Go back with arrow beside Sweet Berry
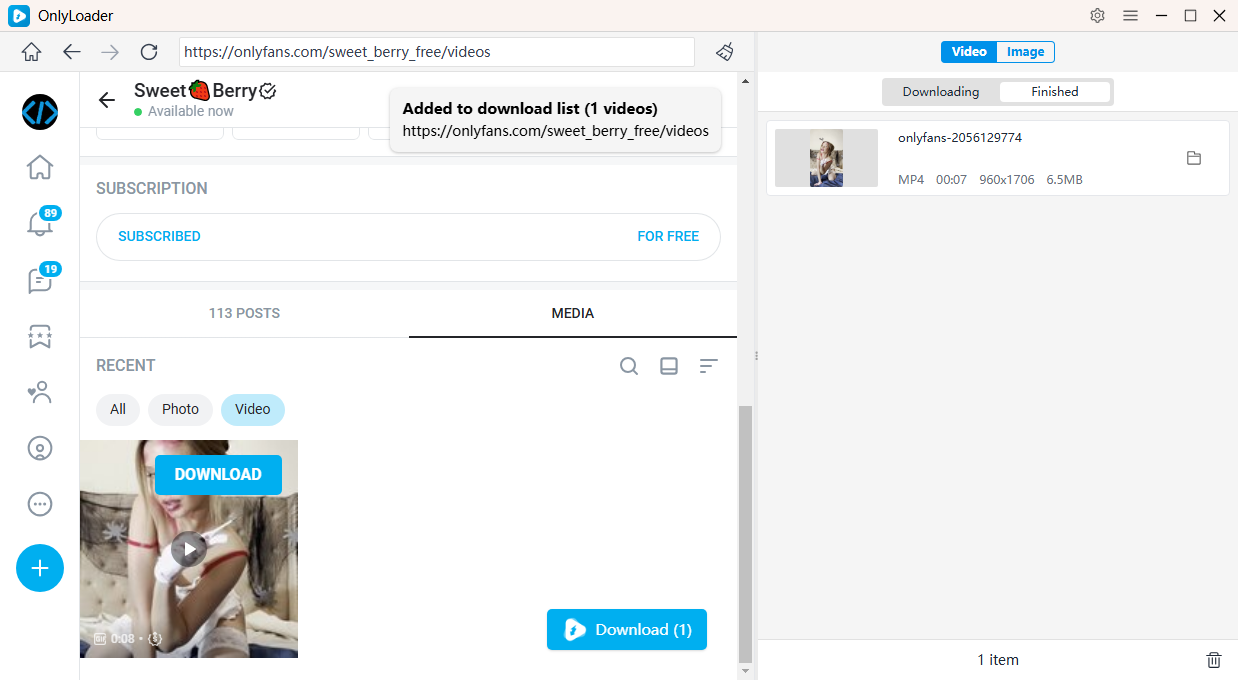1238x680 pixels. click(x=107, y=100)
